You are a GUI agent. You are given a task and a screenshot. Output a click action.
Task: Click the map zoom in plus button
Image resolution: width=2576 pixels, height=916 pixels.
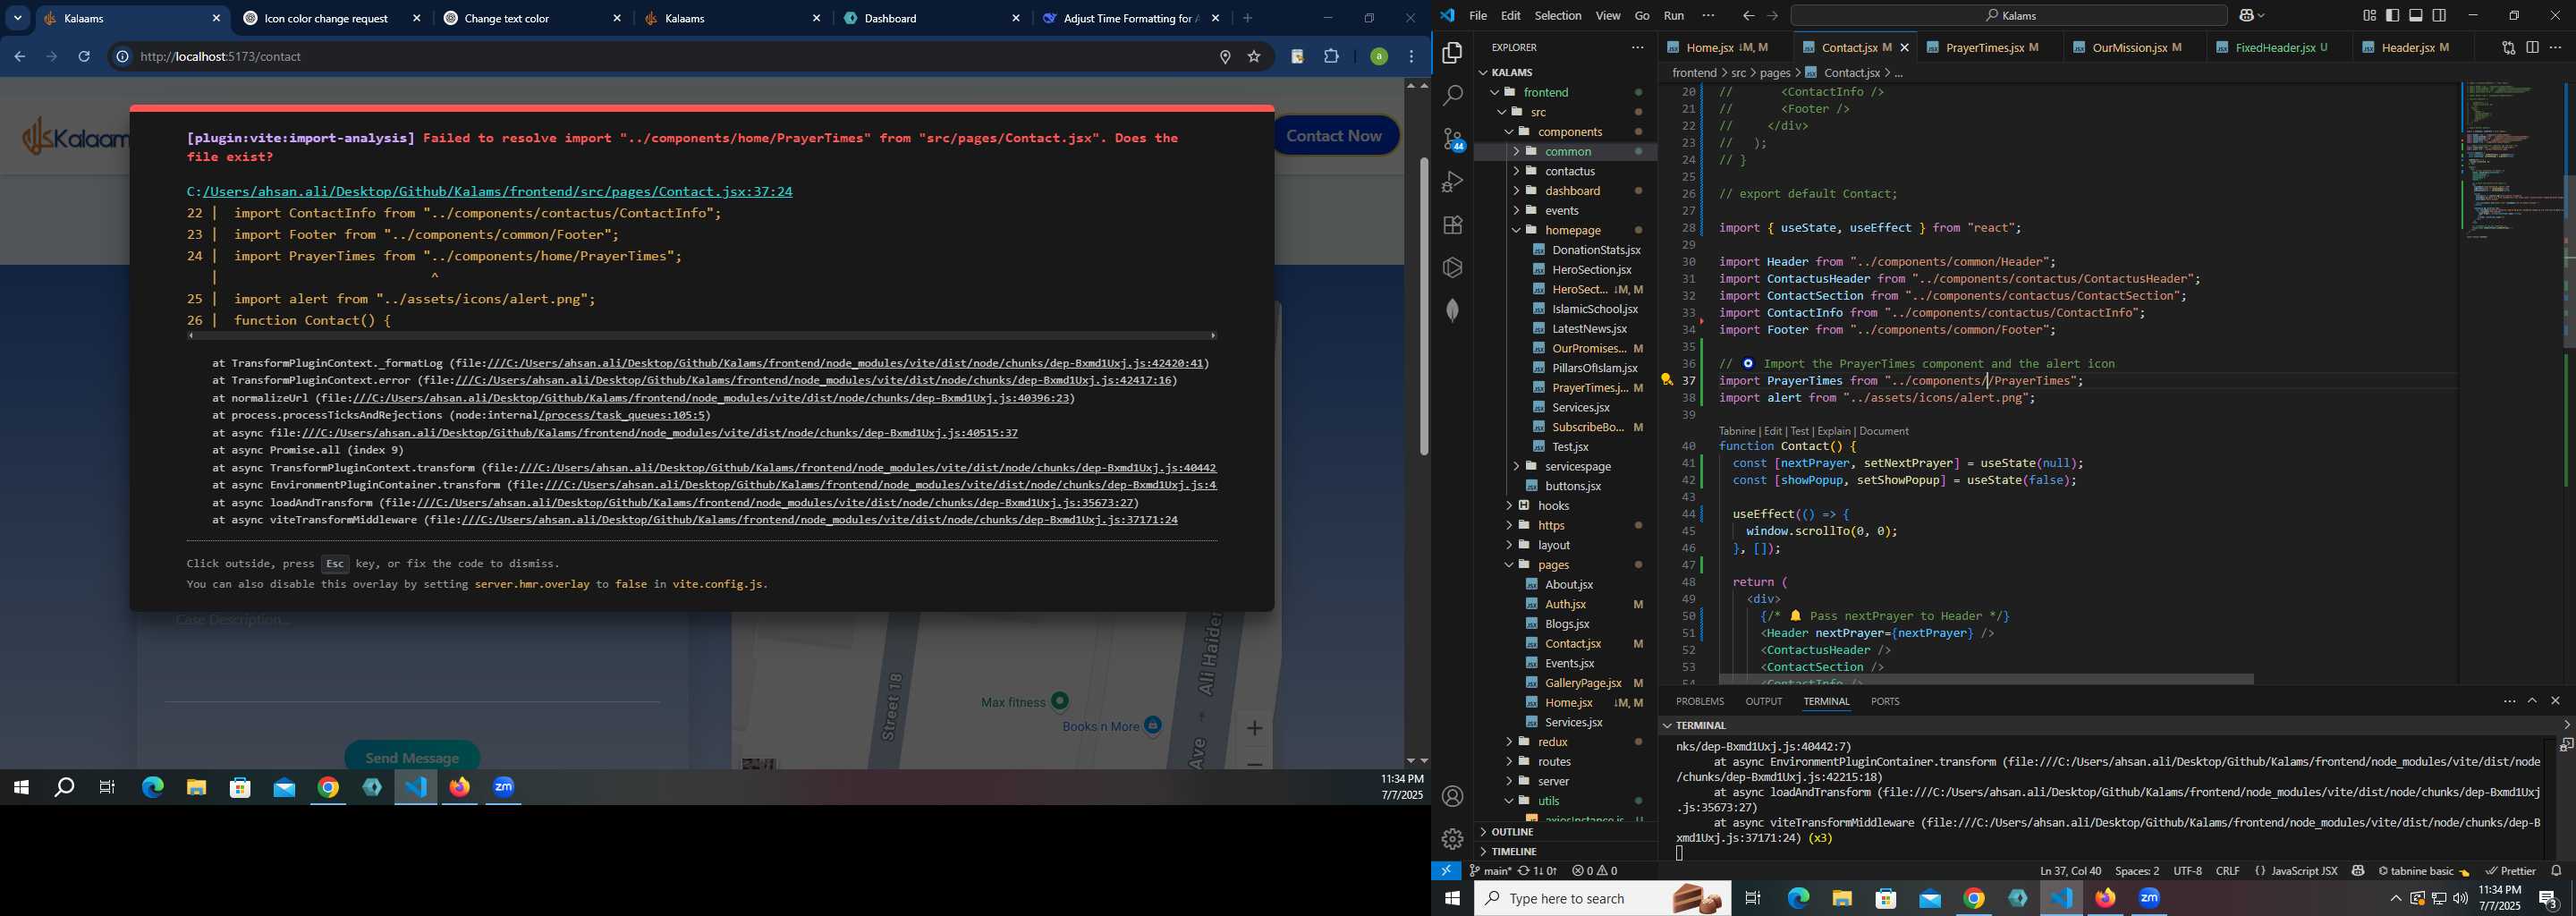[x=1255, y=728]
